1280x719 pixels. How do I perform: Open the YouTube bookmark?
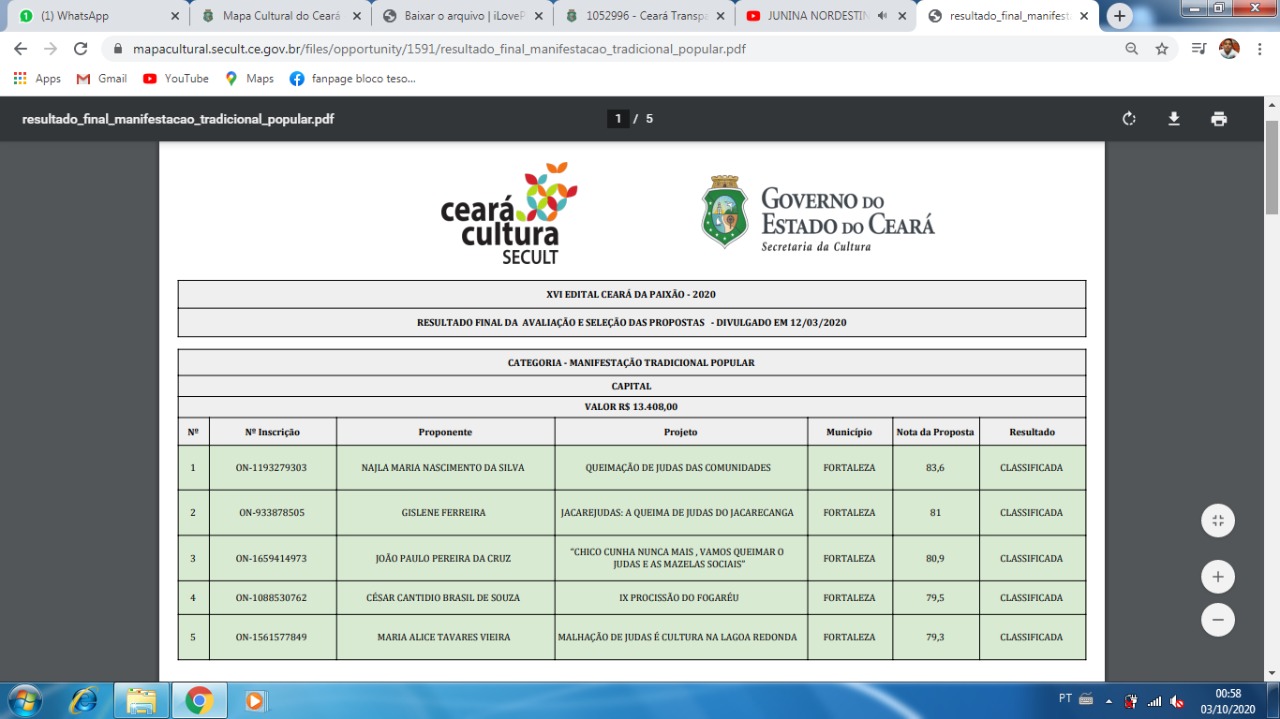pos(176,78)
